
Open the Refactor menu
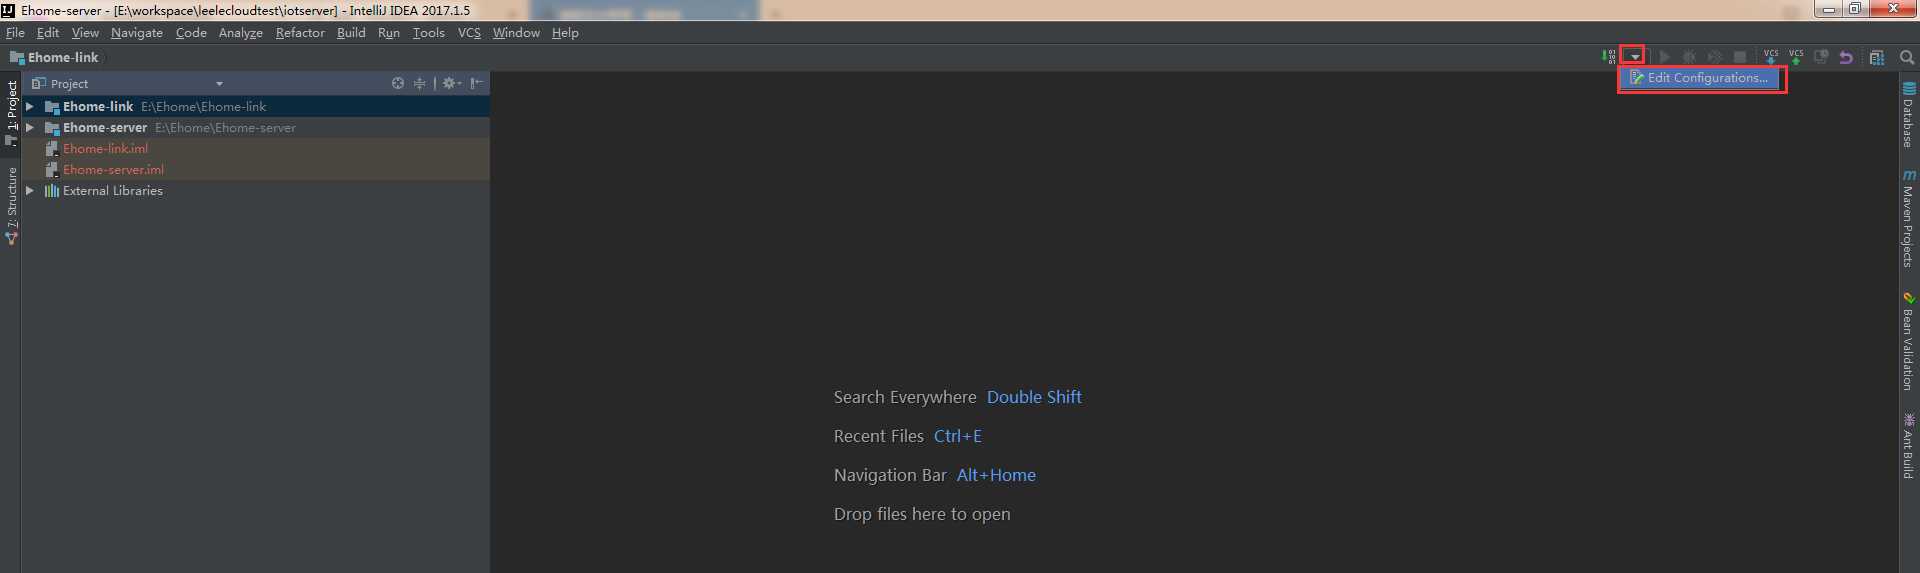point(300,33)
